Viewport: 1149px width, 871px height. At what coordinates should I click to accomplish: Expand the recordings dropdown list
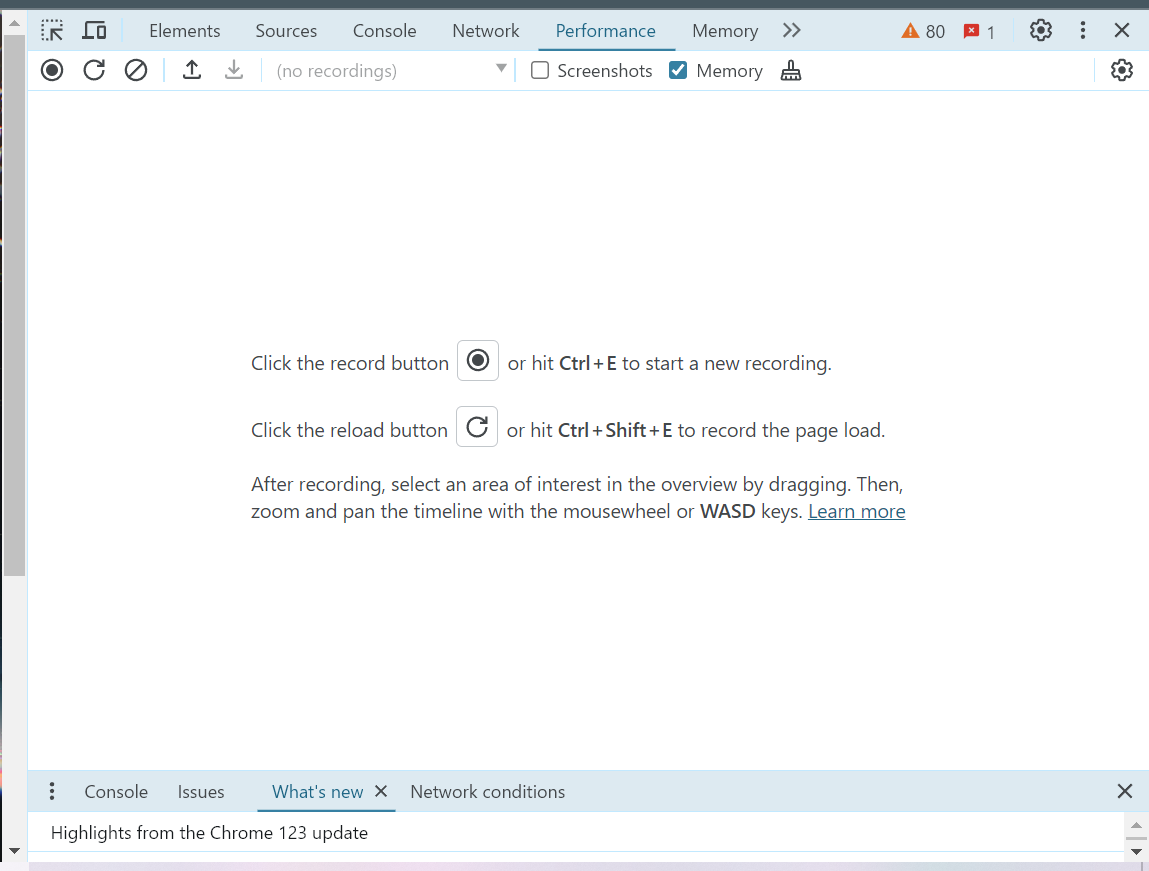click(501, 70)
